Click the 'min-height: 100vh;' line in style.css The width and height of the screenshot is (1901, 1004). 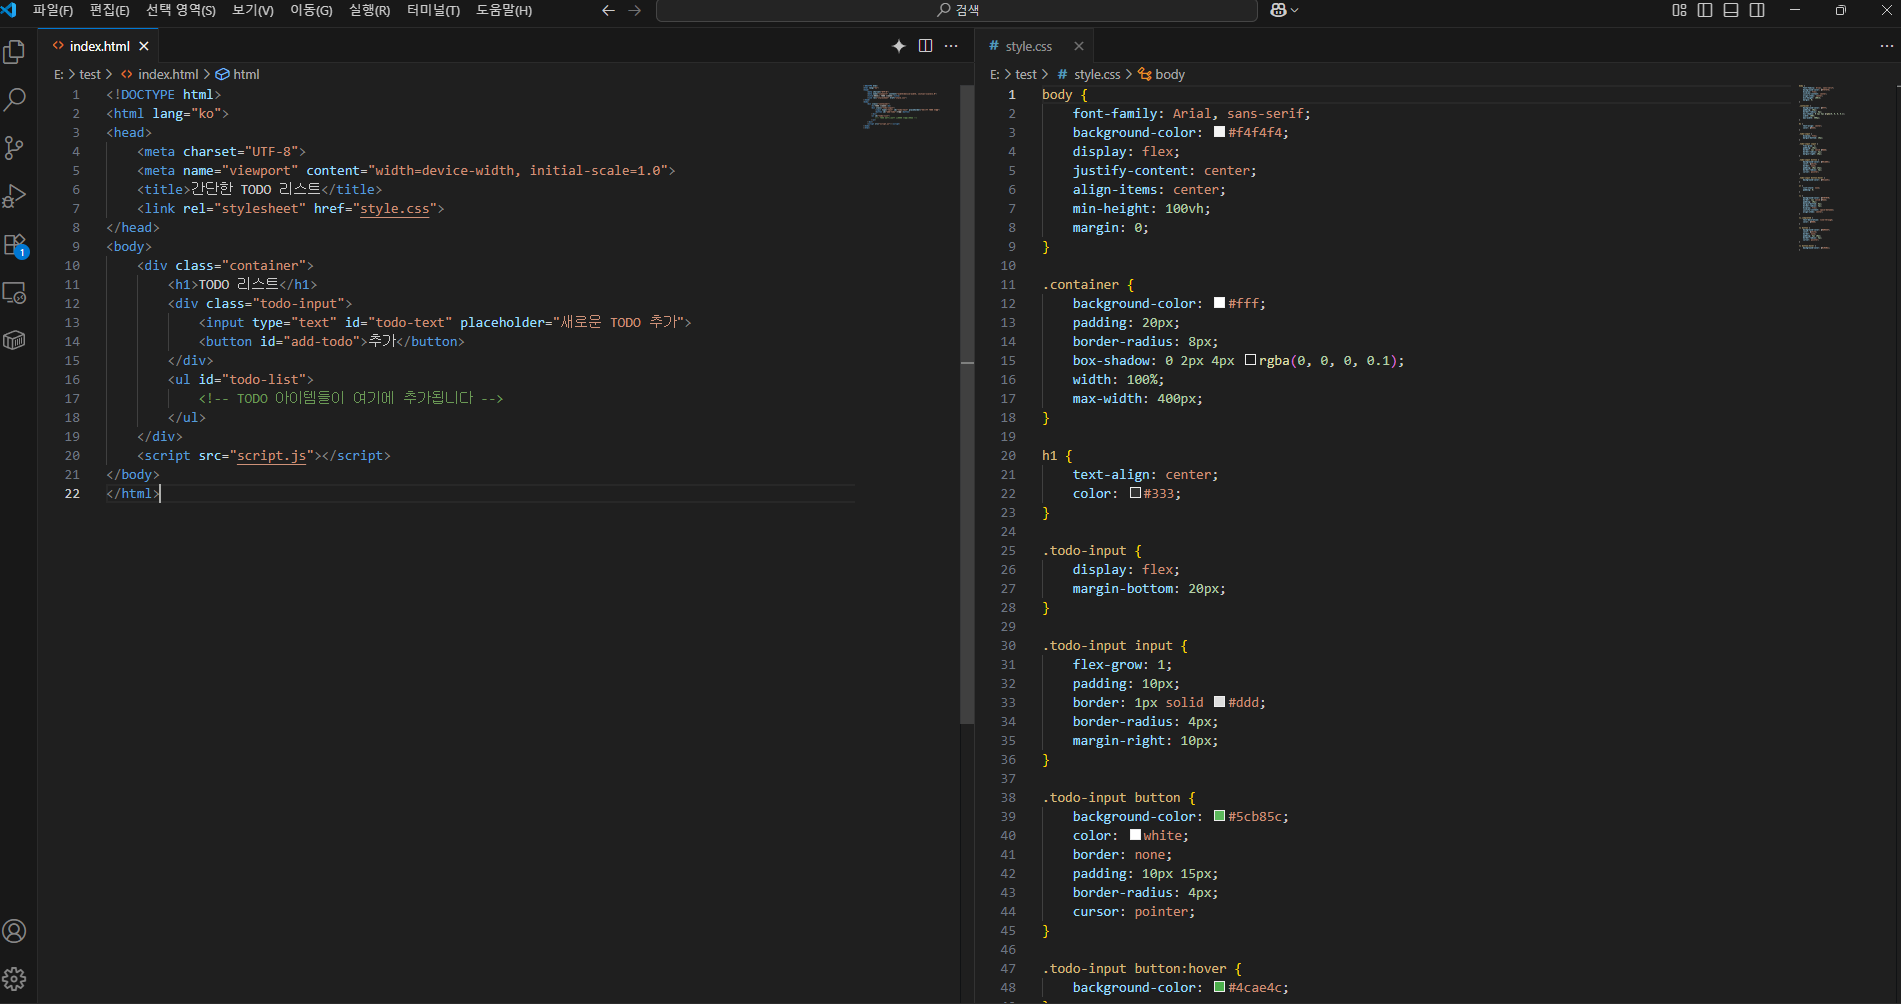(x=1142, y=208)
